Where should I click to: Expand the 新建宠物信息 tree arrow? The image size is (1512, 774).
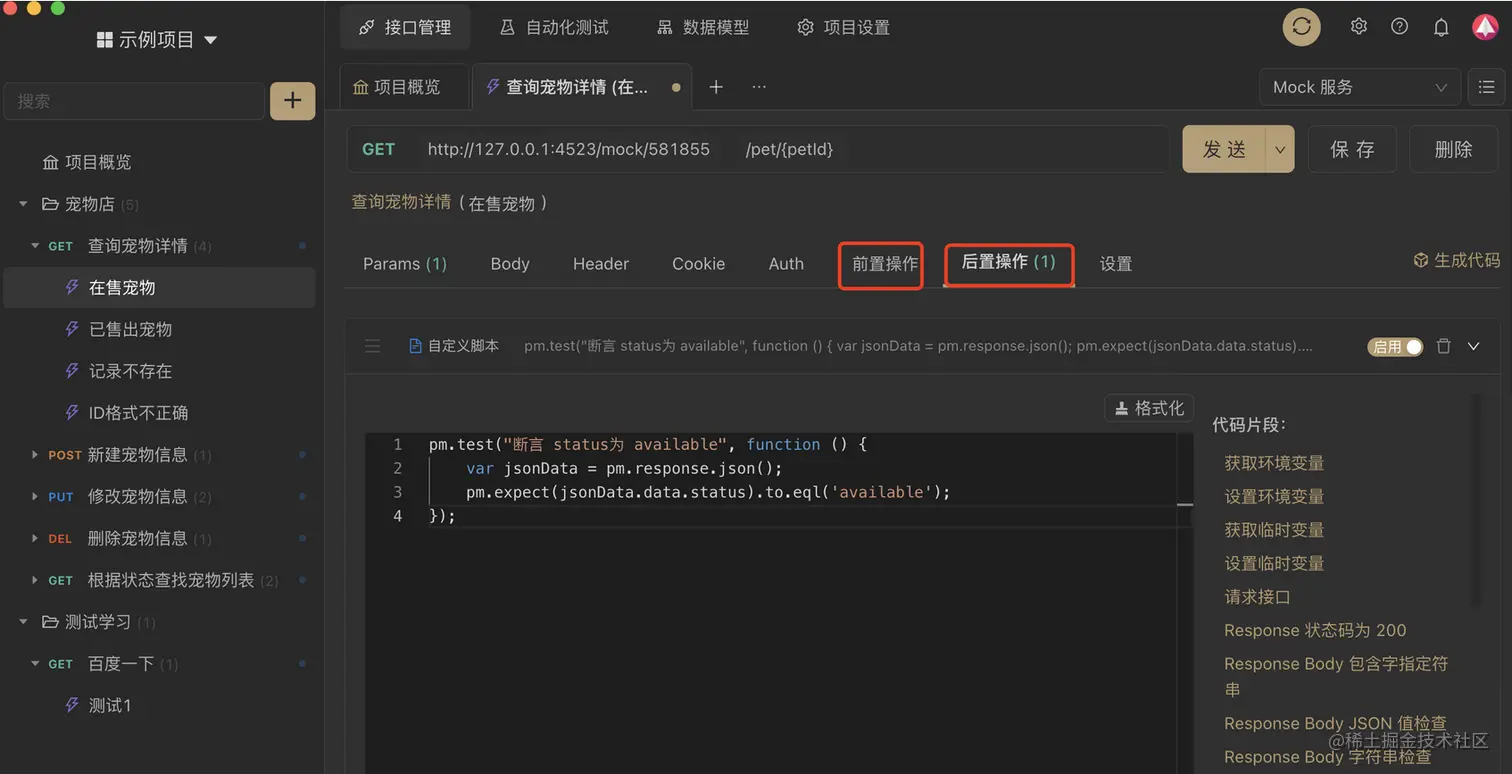36,455
